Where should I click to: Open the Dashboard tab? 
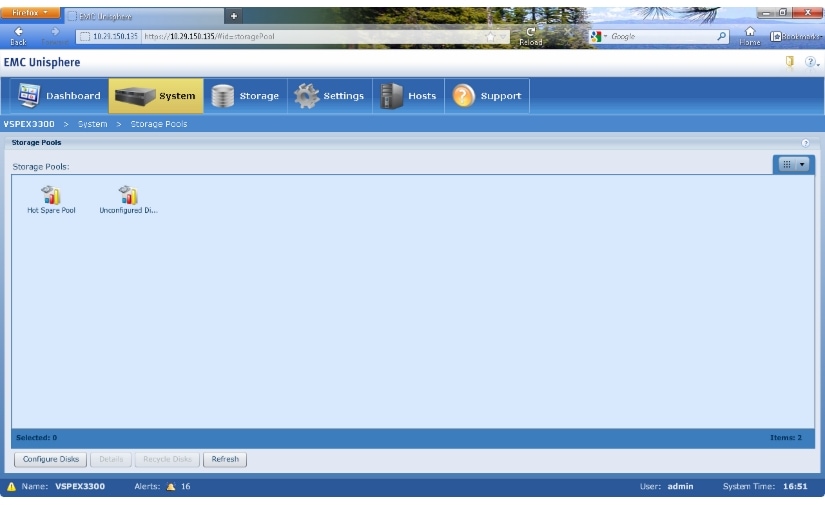tap(59, 96)
